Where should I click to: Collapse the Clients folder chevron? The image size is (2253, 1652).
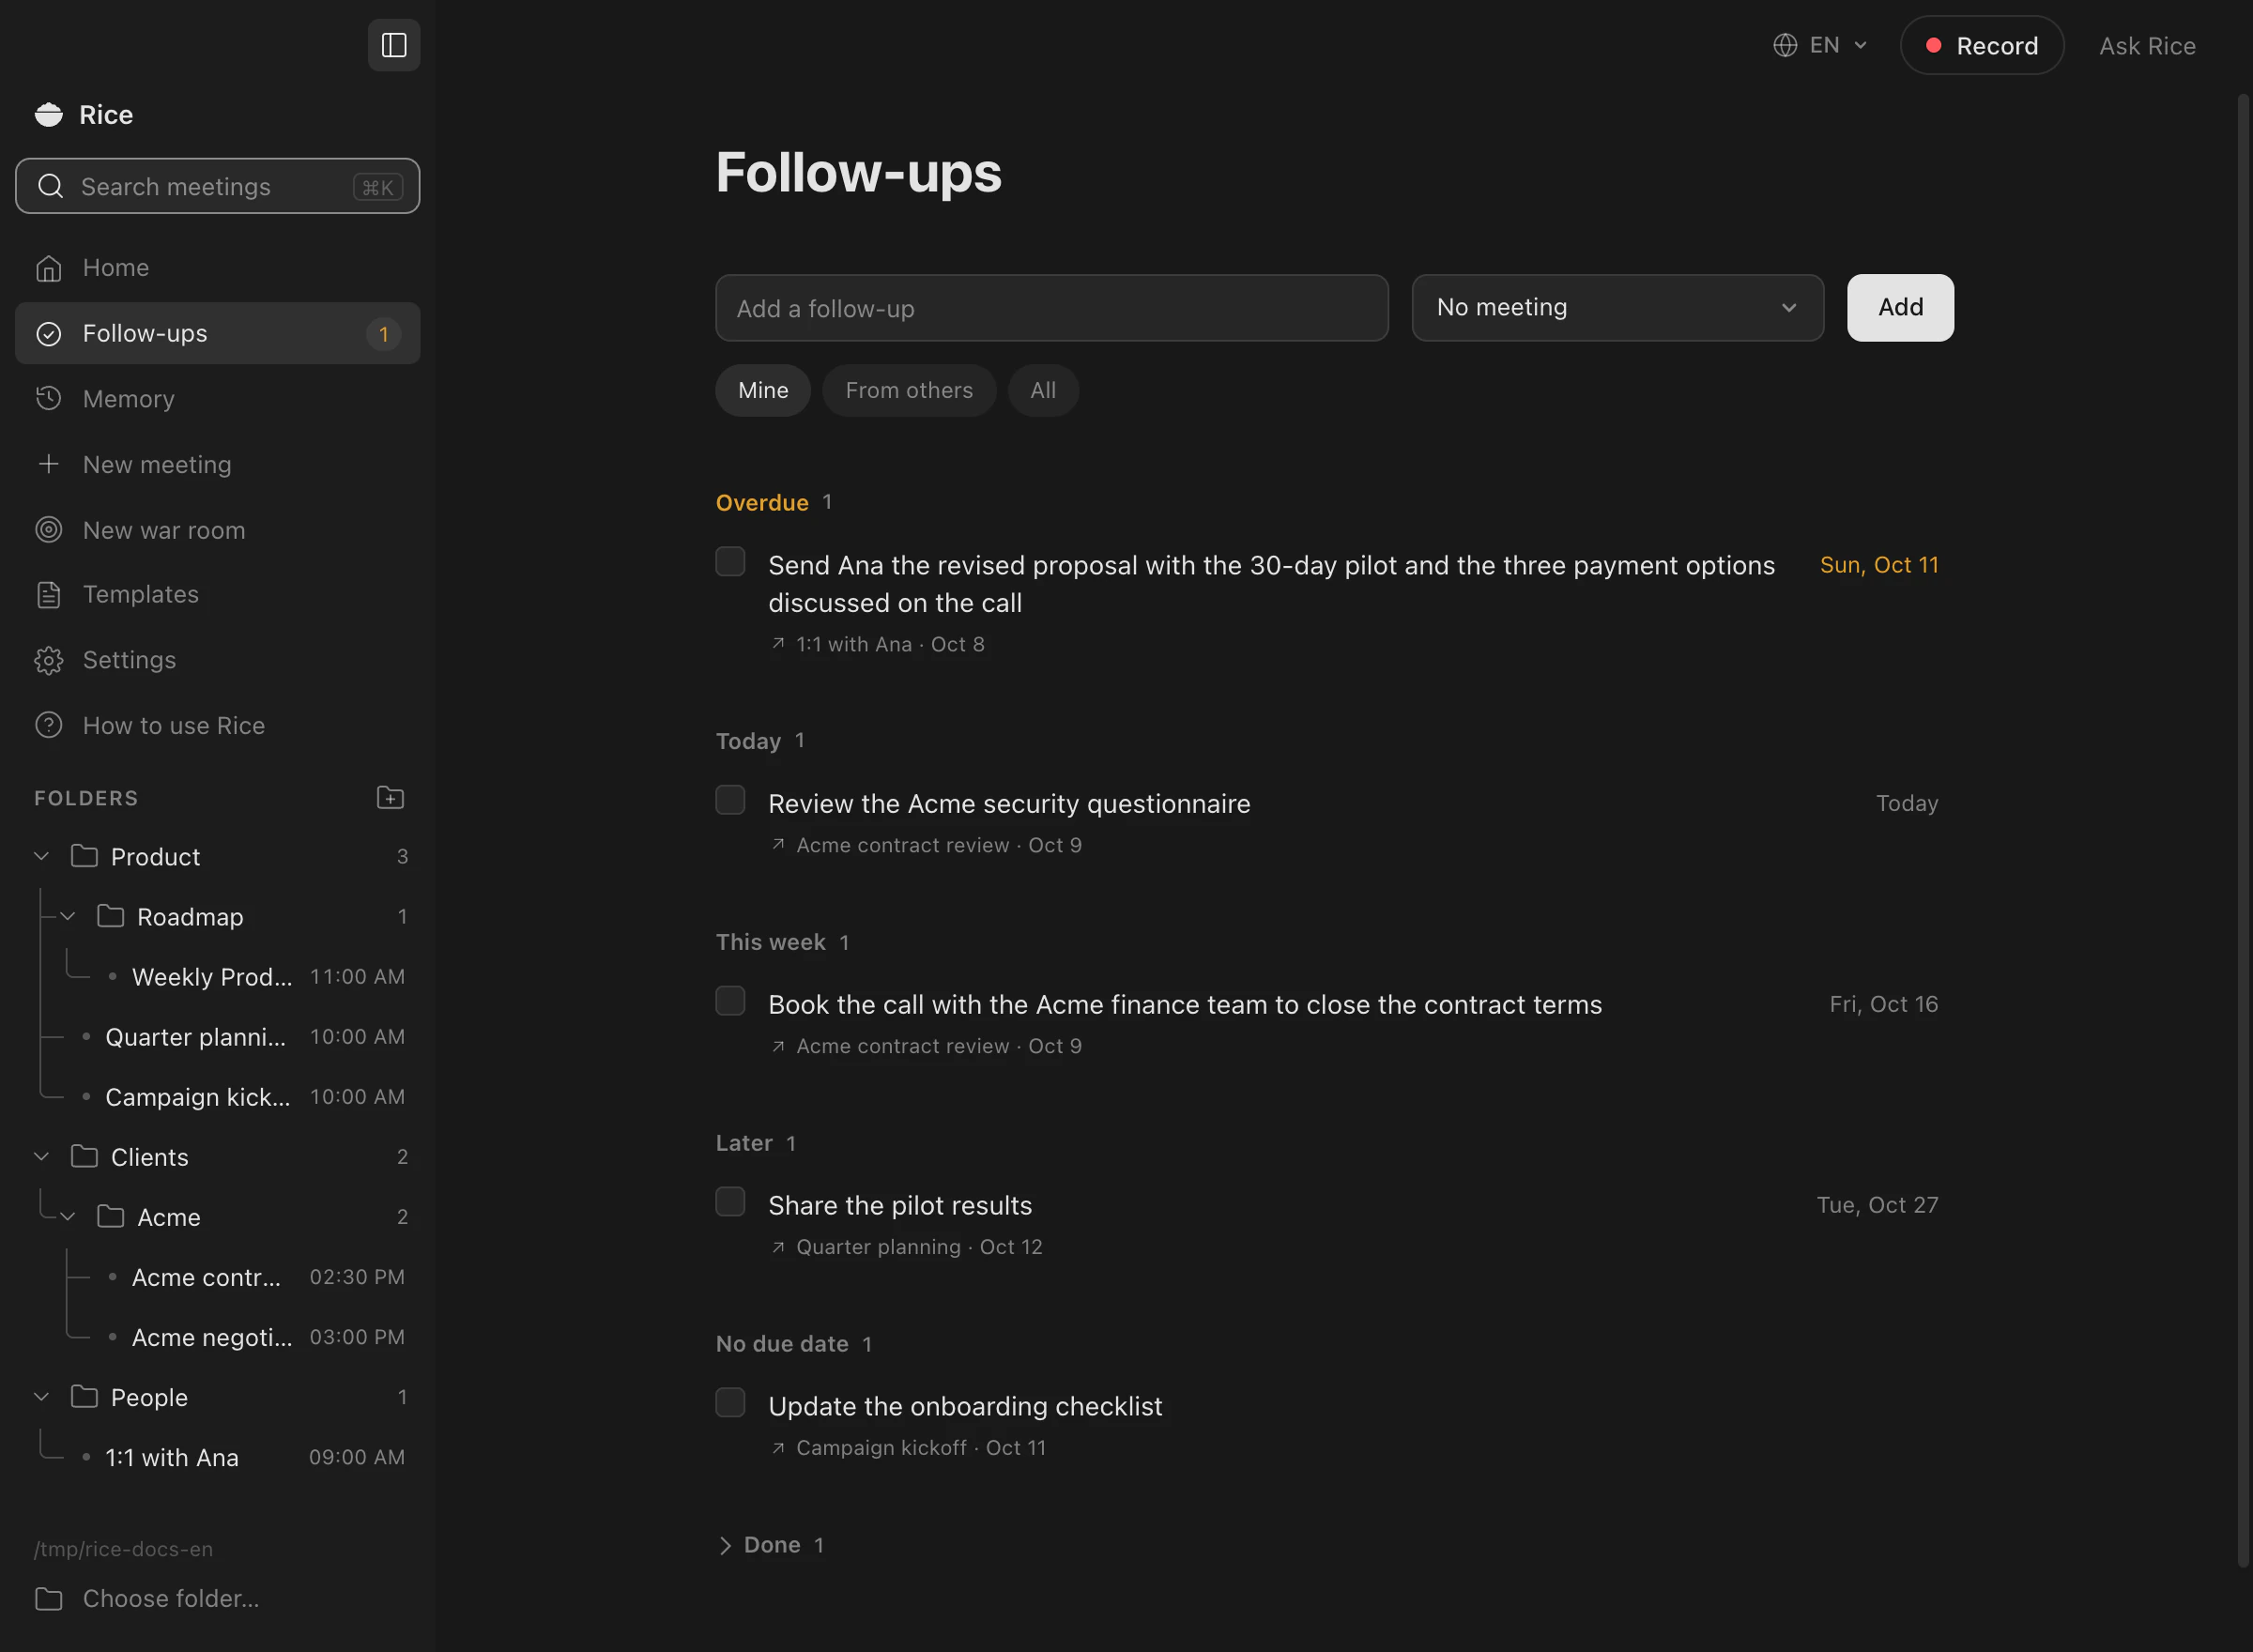pyautogui.click(x=42, y=1156)
